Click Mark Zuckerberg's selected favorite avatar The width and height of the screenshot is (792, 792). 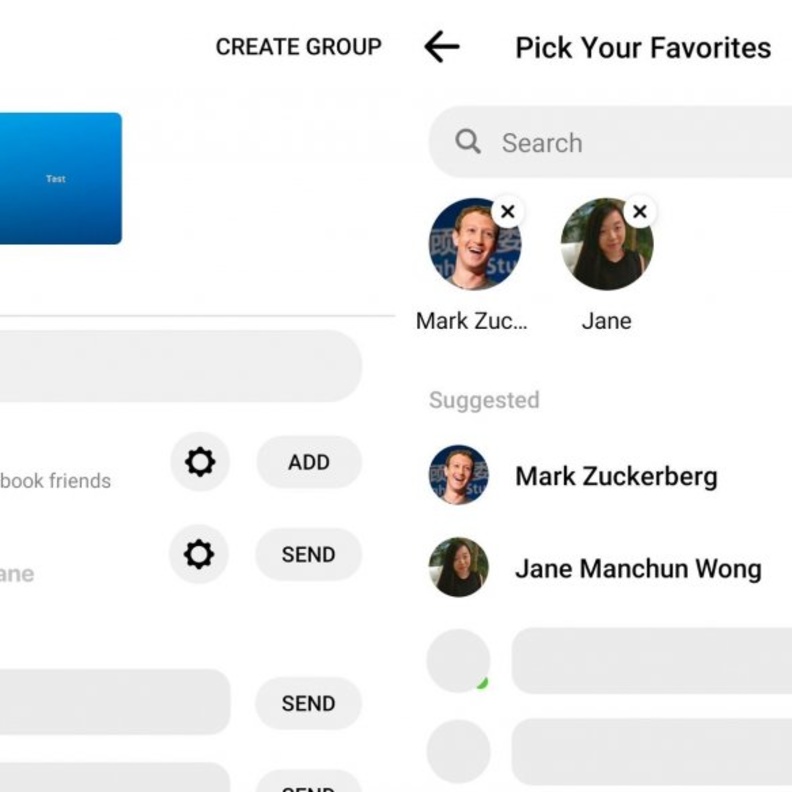click(x=474, y=246)
